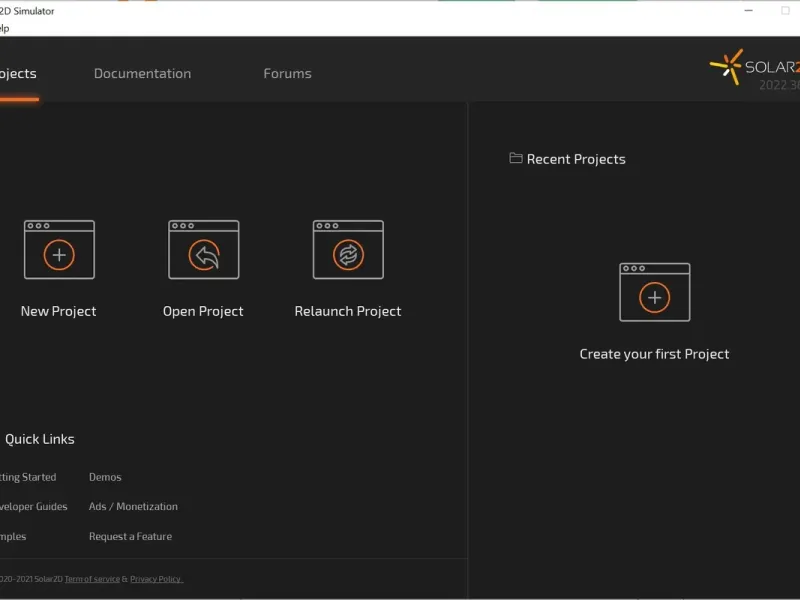Image resolution: width=800 pixels, height=600 pixels.
Task: Click the Recent Projects heading
Action: pyautogui.click(x=576, y=159)
